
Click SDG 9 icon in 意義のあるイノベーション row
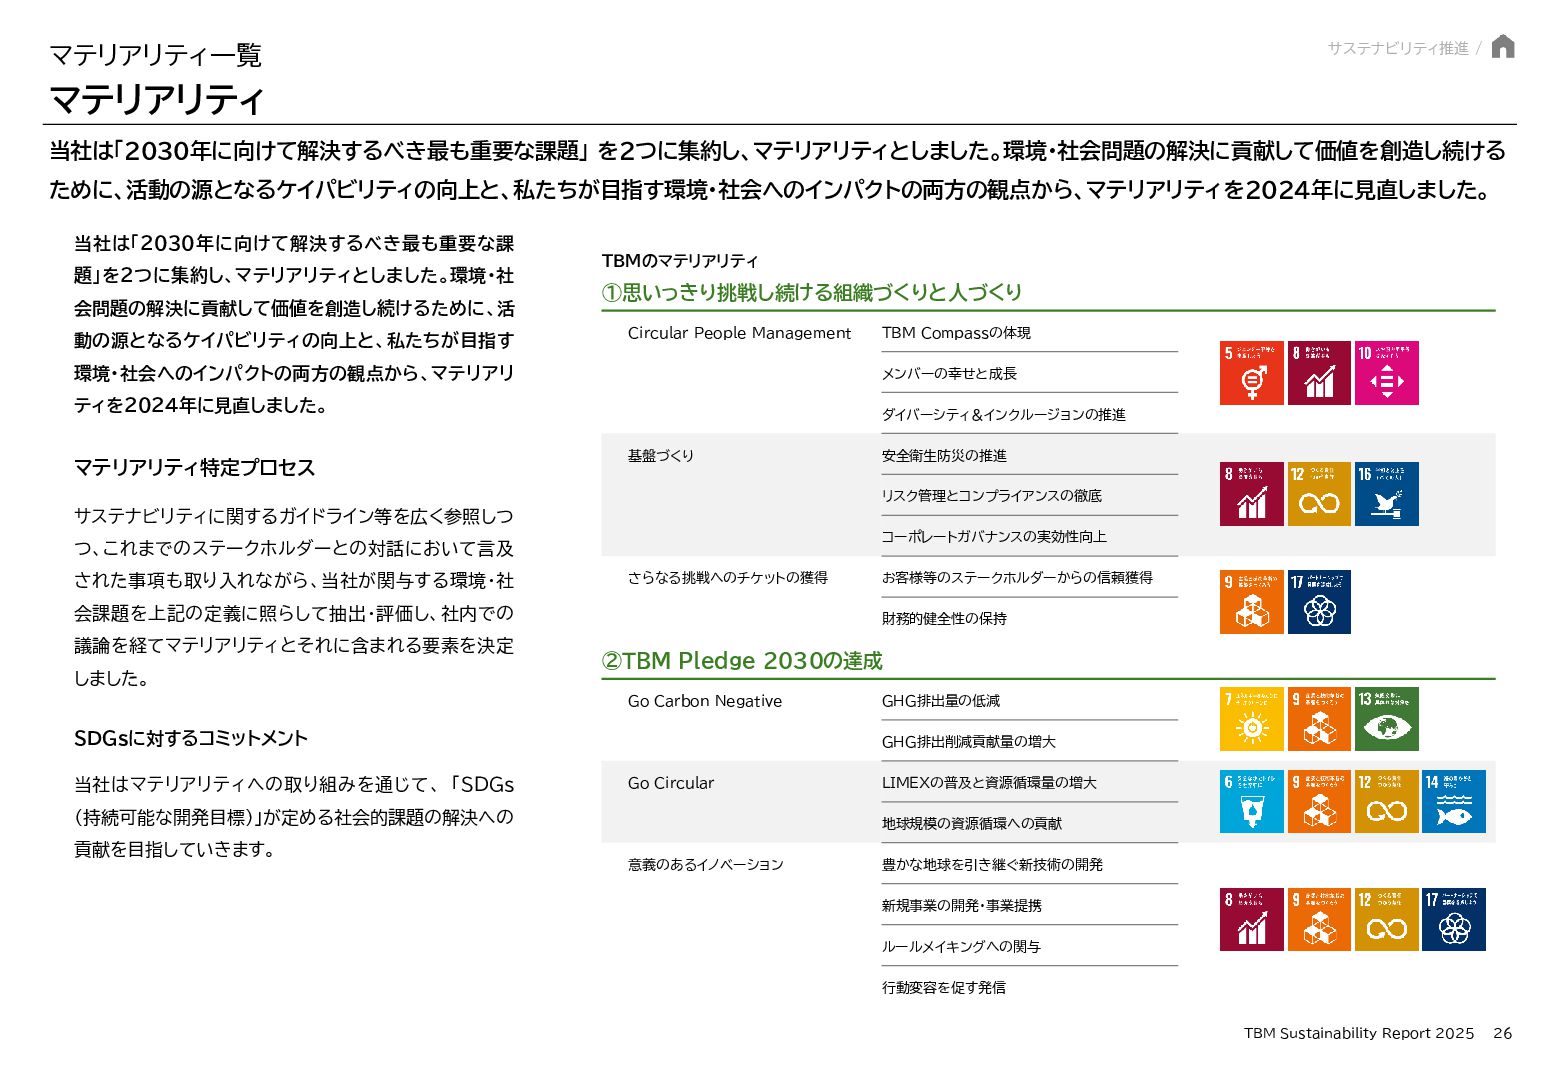1319,919
